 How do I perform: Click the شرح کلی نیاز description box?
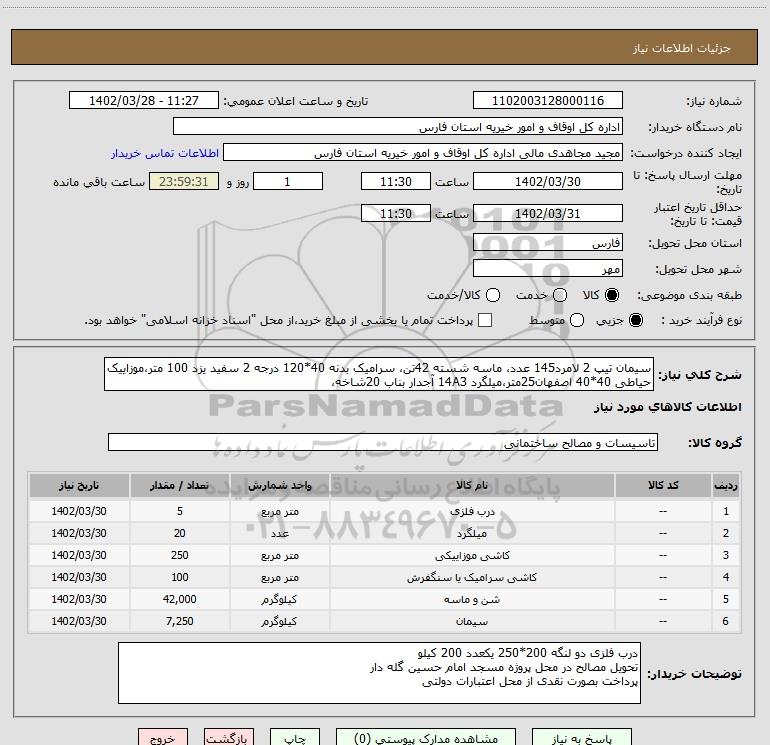pyautogui.click(x=379, y=374)
